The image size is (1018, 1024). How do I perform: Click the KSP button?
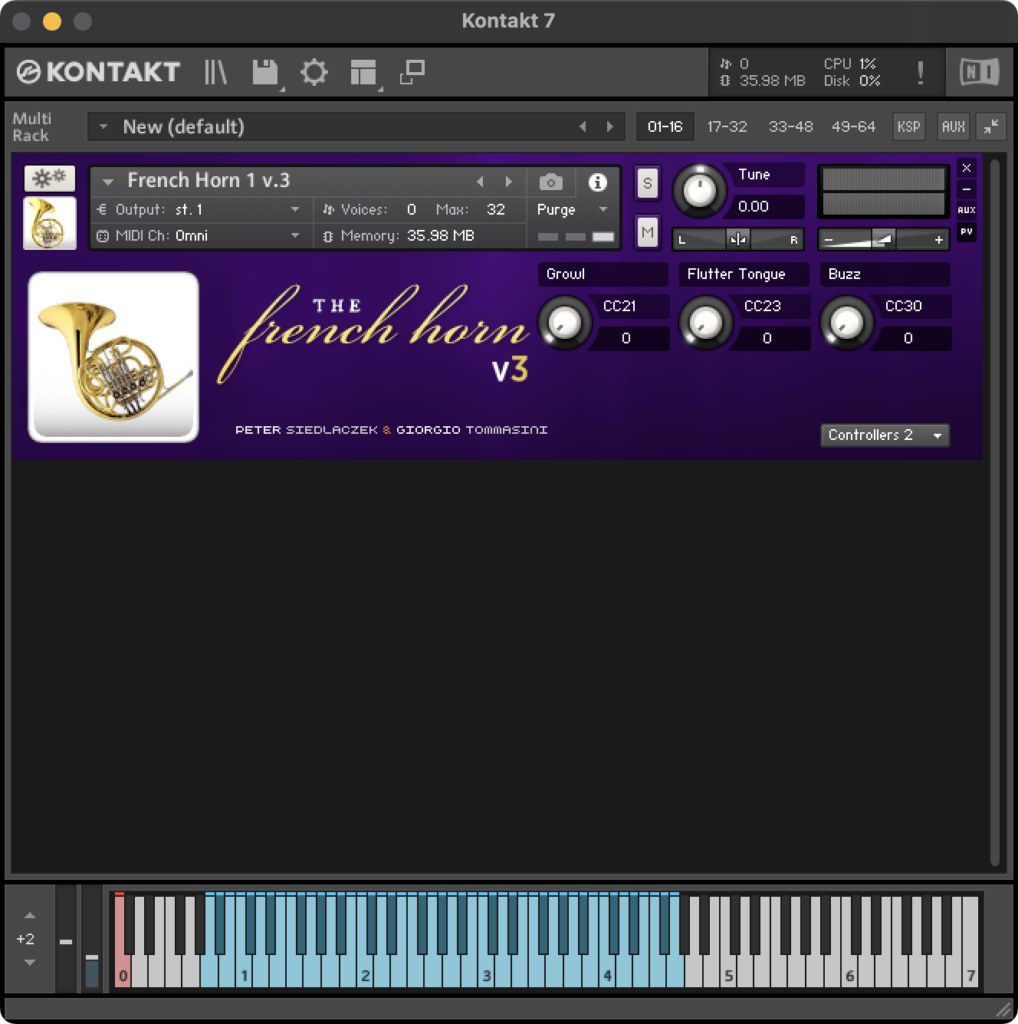pos(908,127)
